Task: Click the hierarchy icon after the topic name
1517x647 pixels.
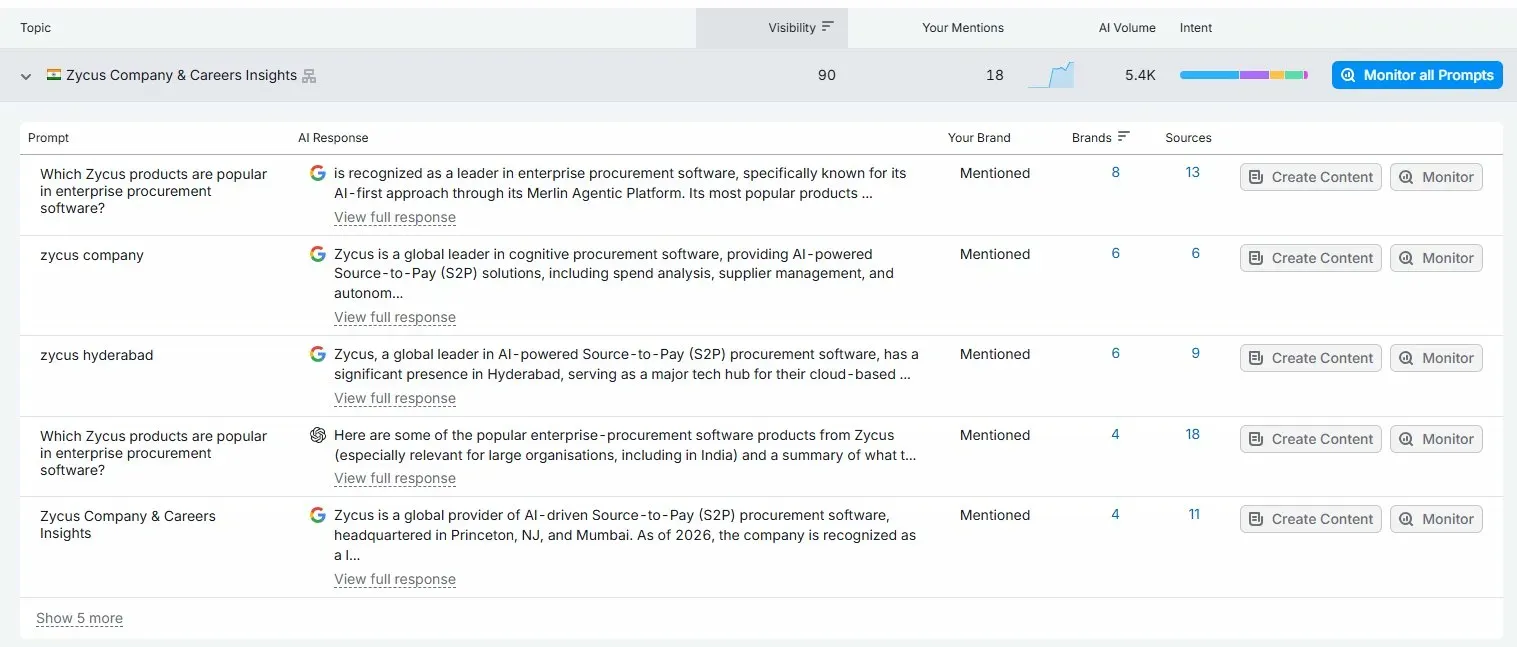Action: coord(309,76)
